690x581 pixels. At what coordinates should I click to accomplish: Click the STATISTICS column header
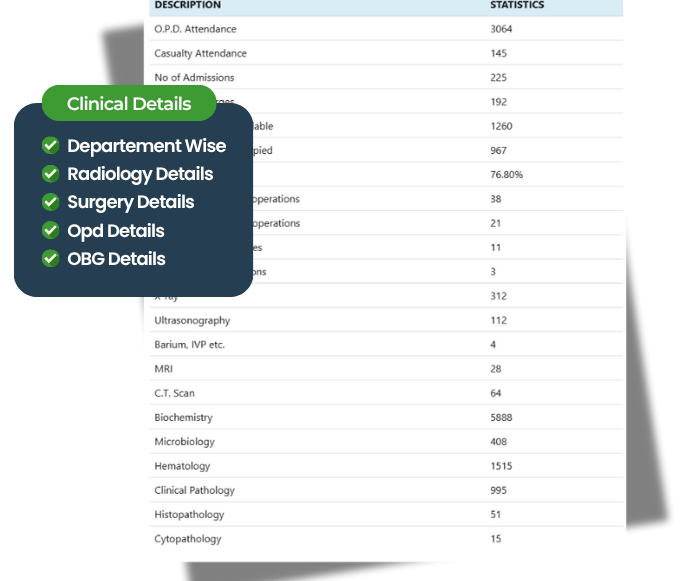[x=517, y=5]
